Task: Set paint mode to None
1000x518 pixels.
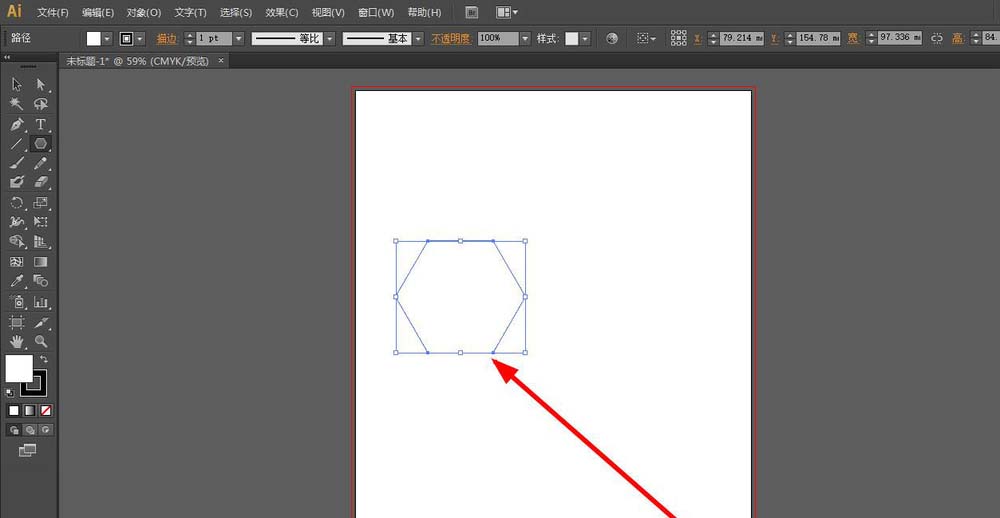Action: point(46,410)
